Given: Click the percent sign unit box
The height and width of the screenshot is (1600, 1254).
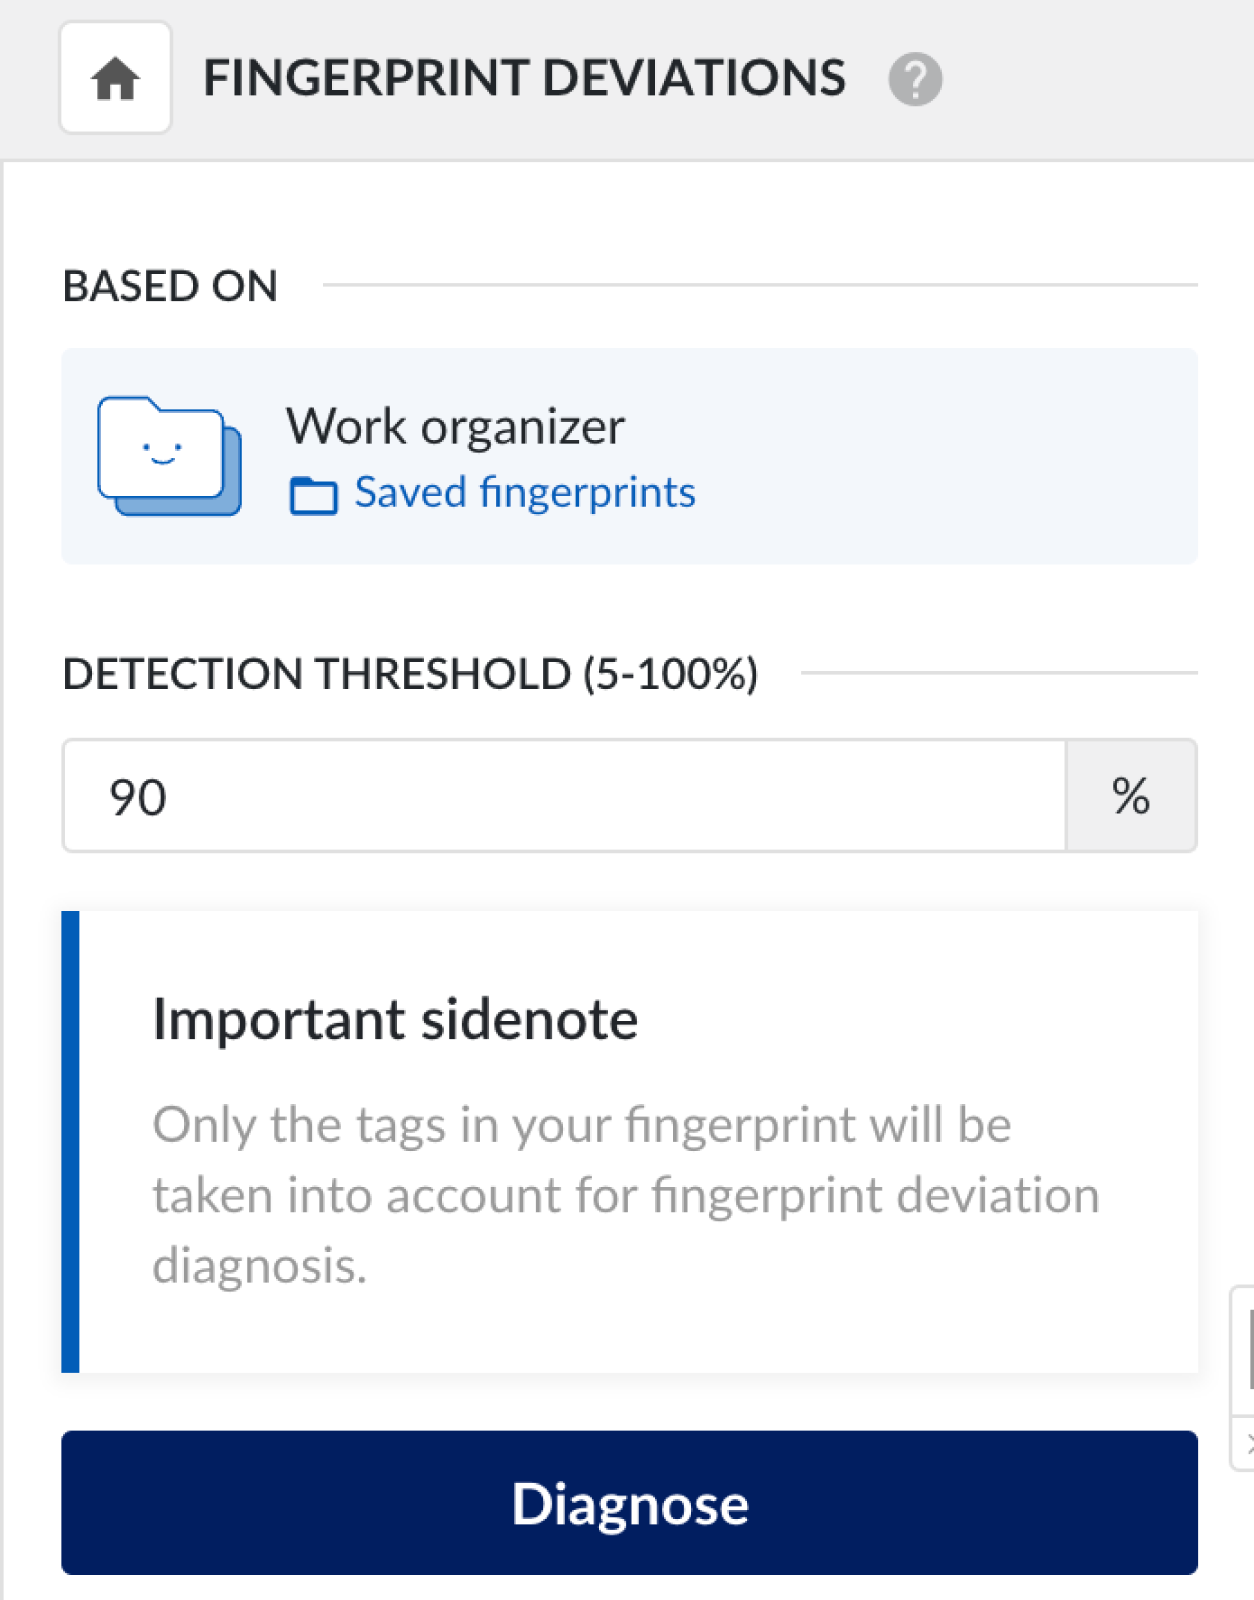Looking at the screenshot, I should (x=1131, y=796).
